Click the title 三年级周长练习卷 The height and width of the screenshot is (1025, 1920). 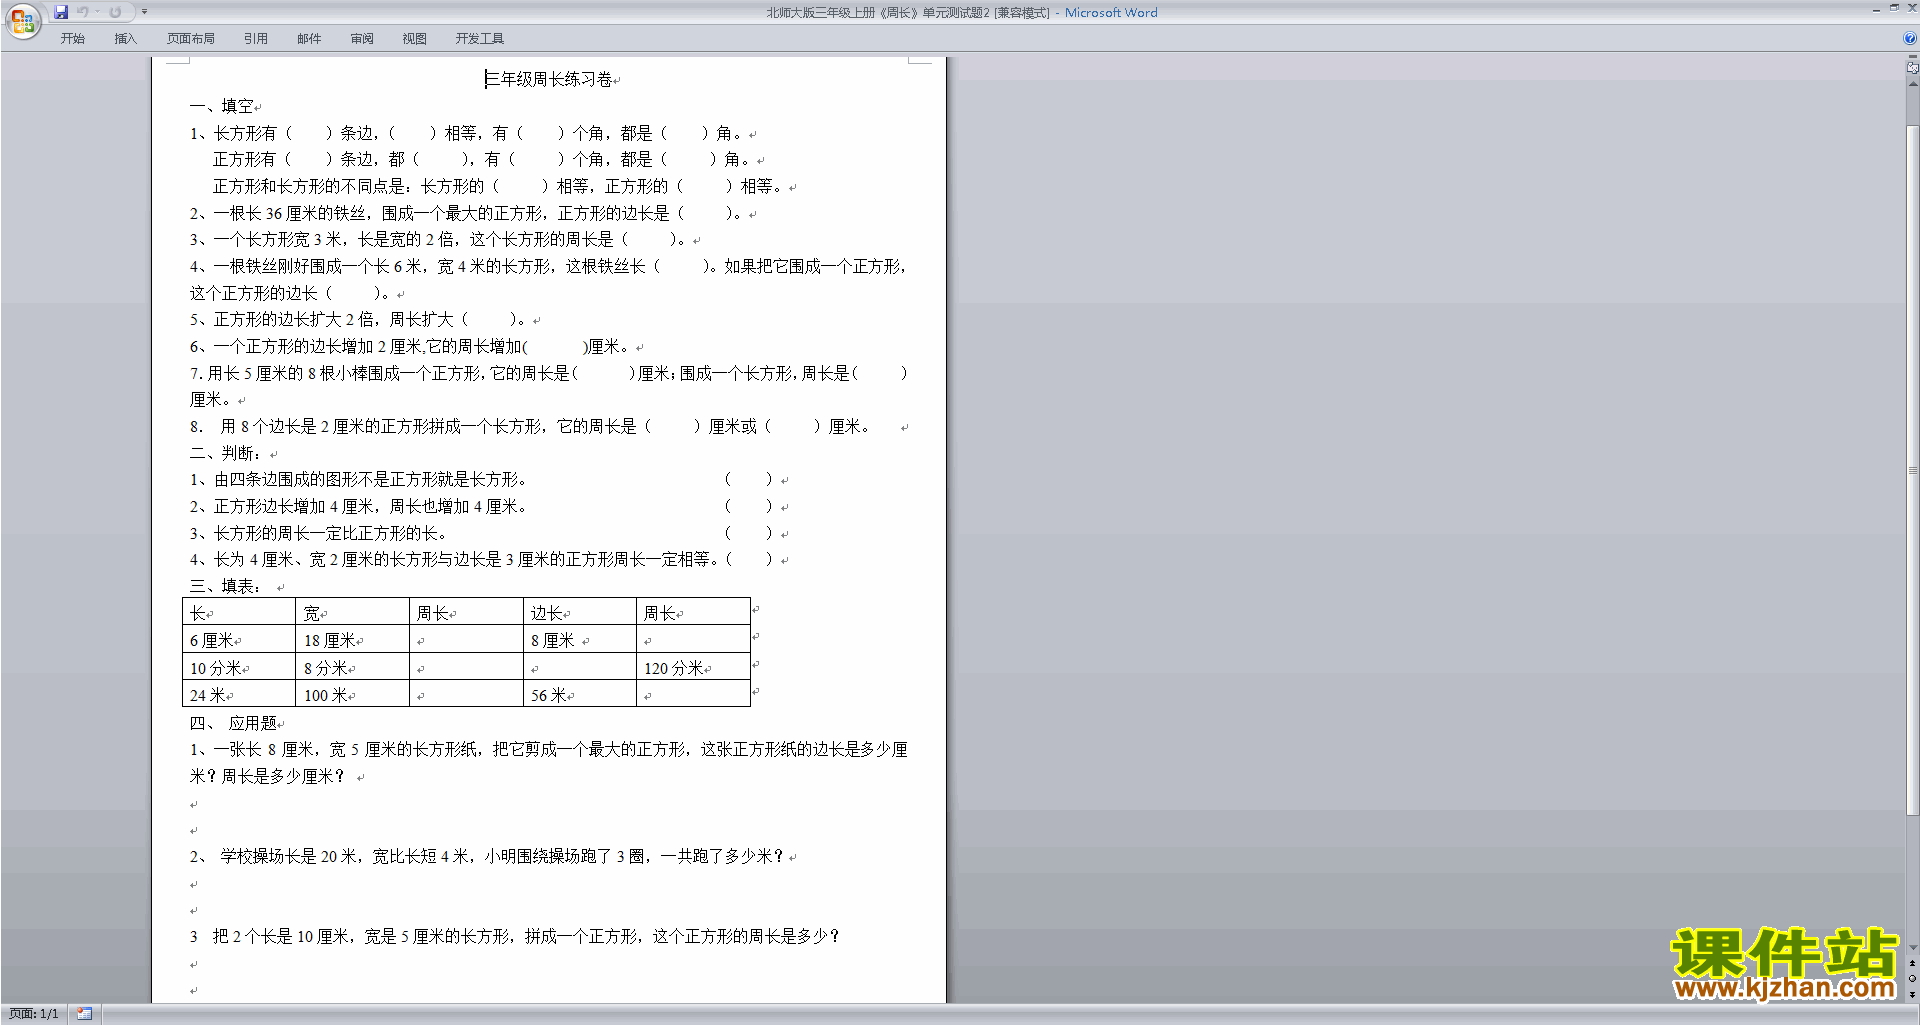click(x=548, y=79)
